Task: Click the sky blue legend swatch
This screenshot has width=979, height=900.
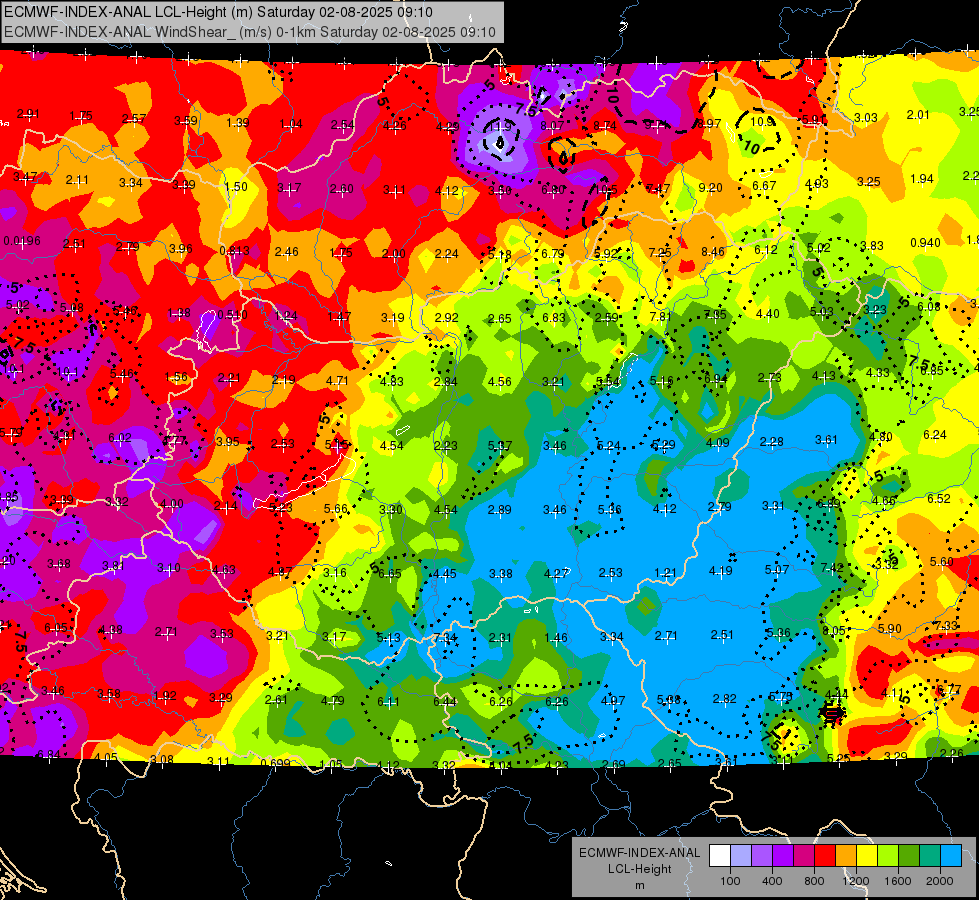Action: tap(950, 856)
